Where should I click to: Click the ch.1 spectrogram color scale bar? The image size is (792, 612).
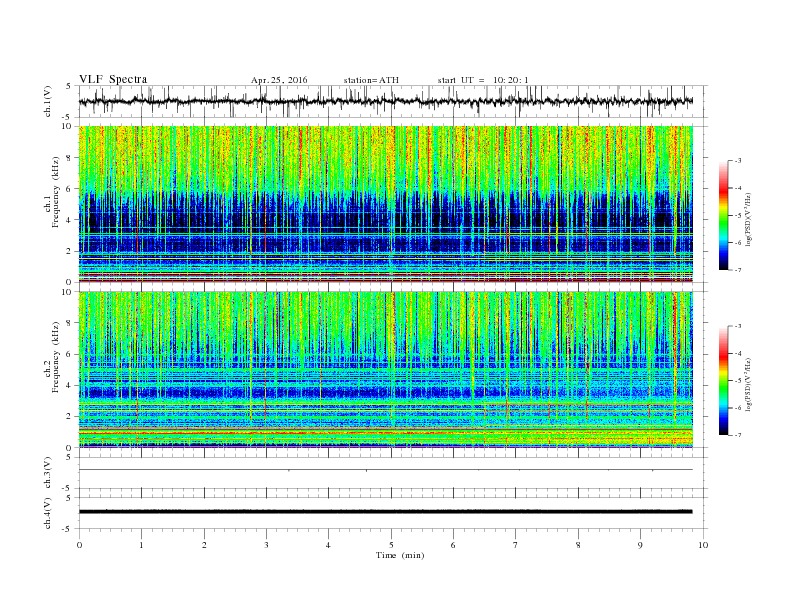pyautogui.click(x=723, y=216)
